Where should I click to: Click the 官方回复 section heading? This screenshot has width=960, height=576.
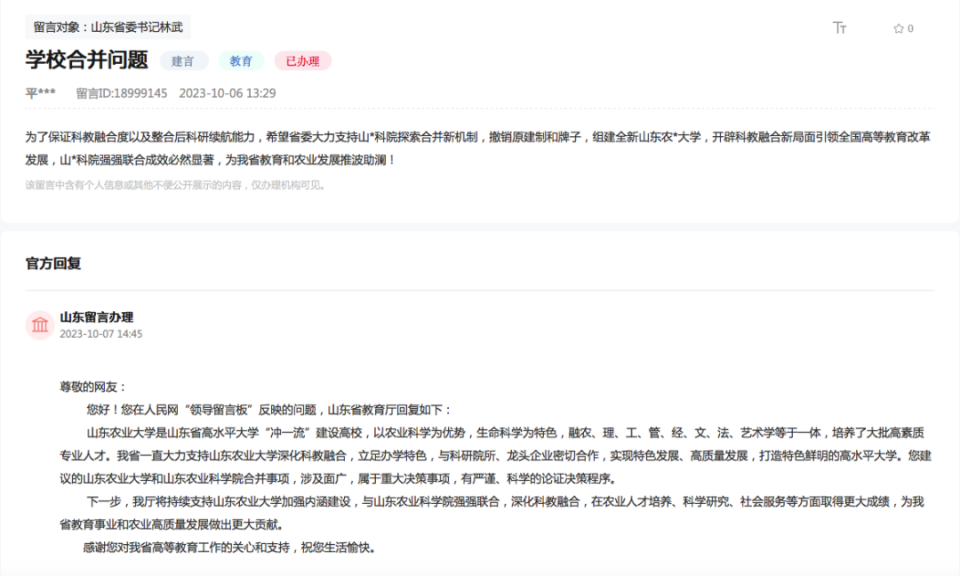53,264
